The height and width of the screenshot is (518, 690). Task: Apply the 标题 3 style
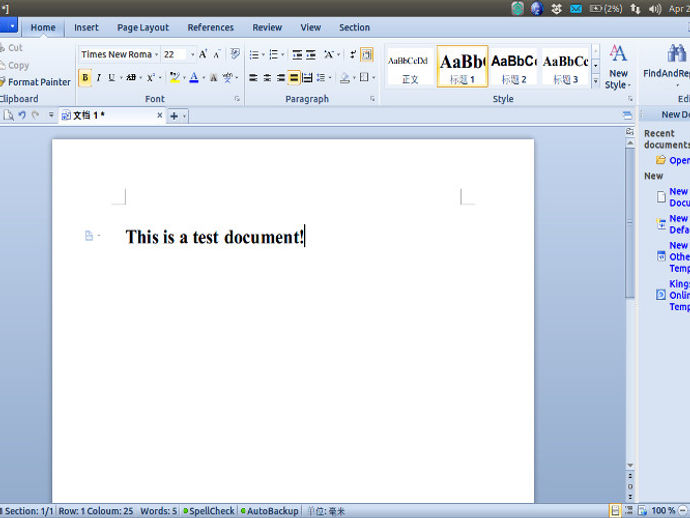click(565, 67)
